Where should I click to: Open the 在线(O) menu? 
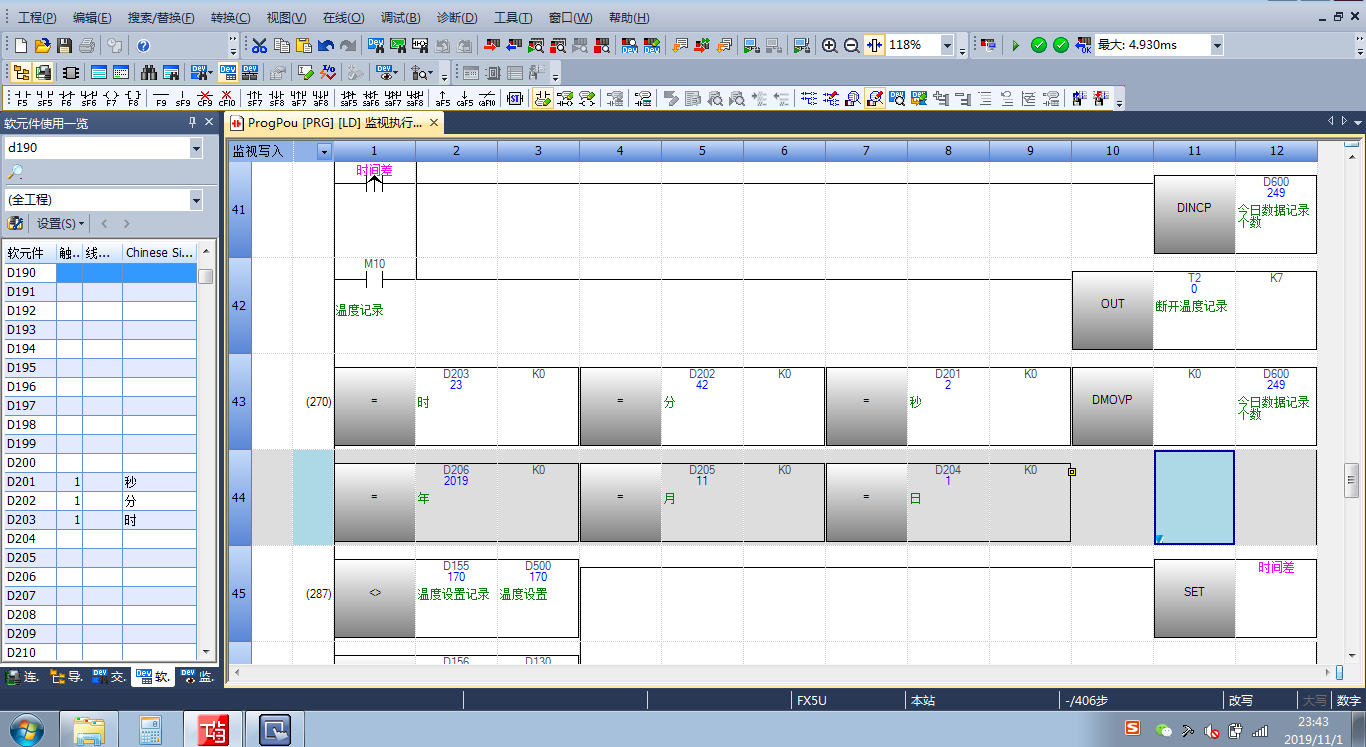point(343,18)
